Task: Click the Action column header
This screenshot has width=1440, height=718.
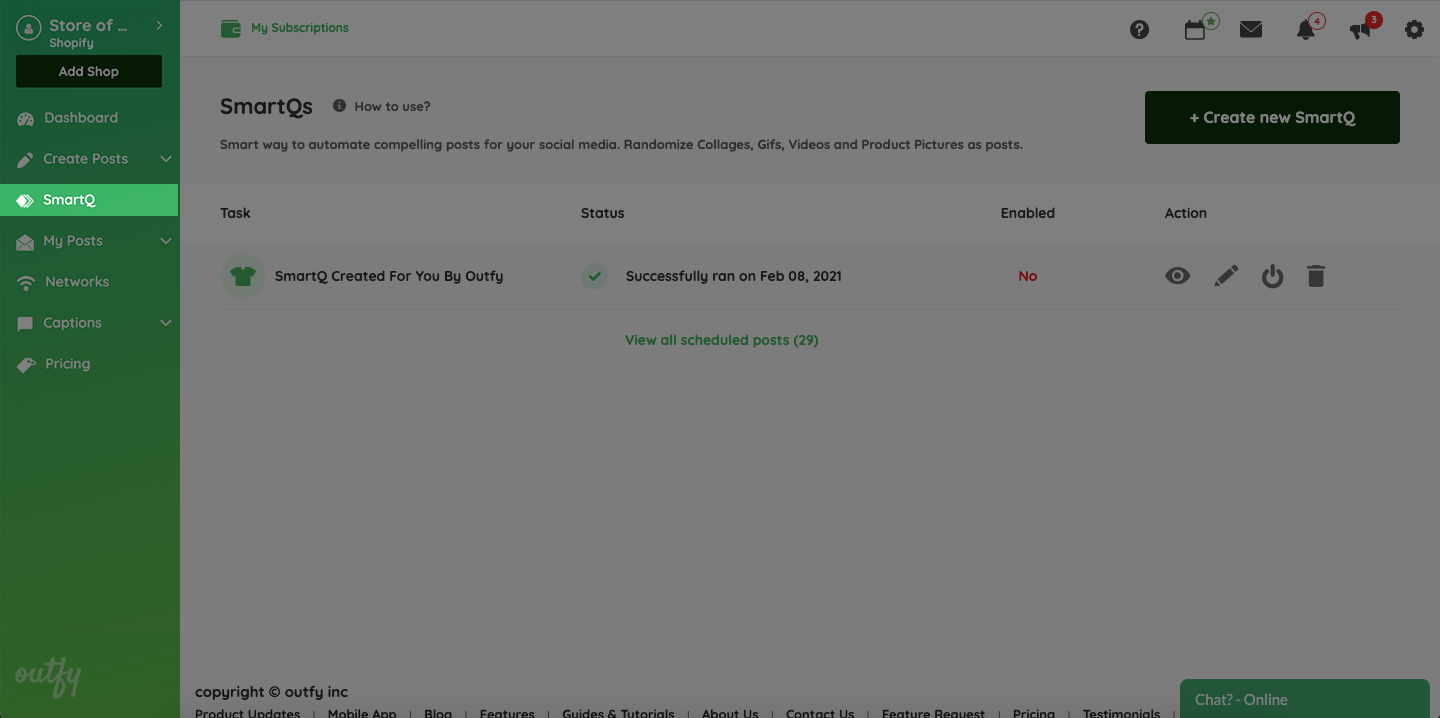Action: click(1186, 213)
